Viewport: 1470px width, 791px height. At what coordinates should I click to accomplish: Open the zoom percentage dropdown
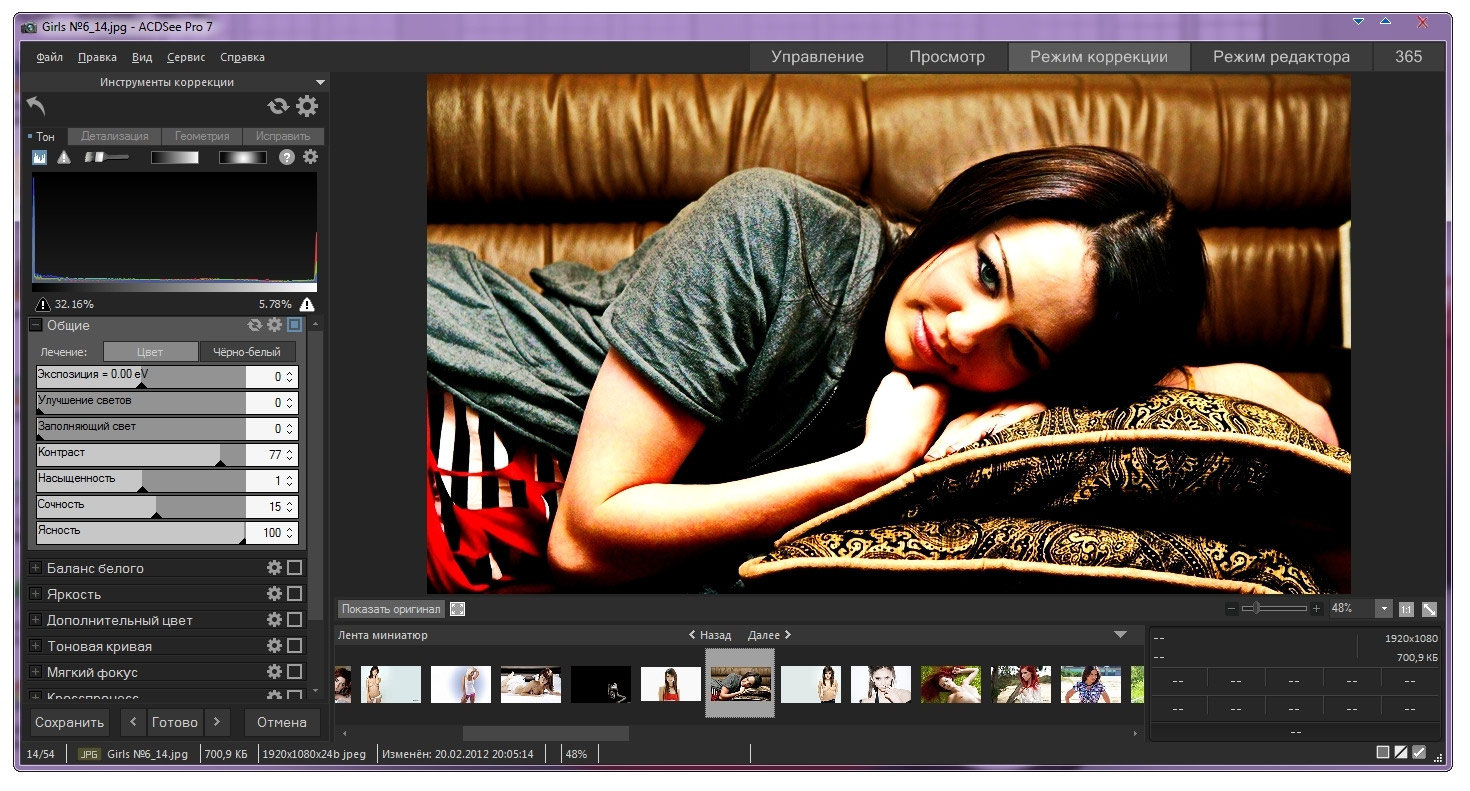(x=1384, y=608)
